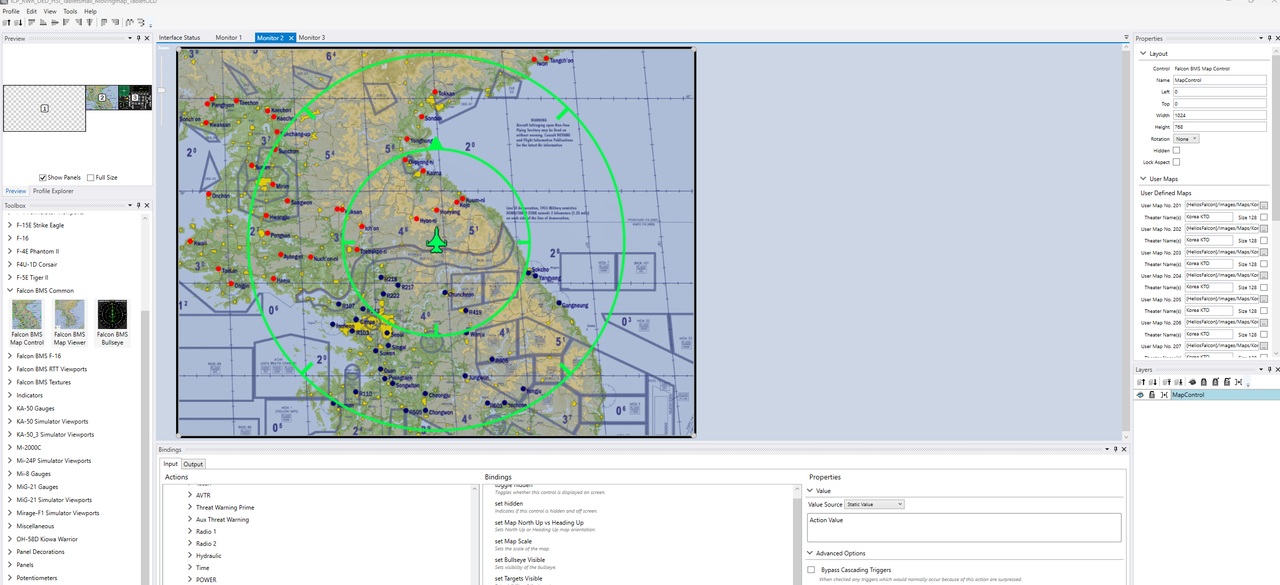Screen dimensions: 1280x585
Task: Select Falcon BMS Map Control toolbox item
Action: (27, 322)
